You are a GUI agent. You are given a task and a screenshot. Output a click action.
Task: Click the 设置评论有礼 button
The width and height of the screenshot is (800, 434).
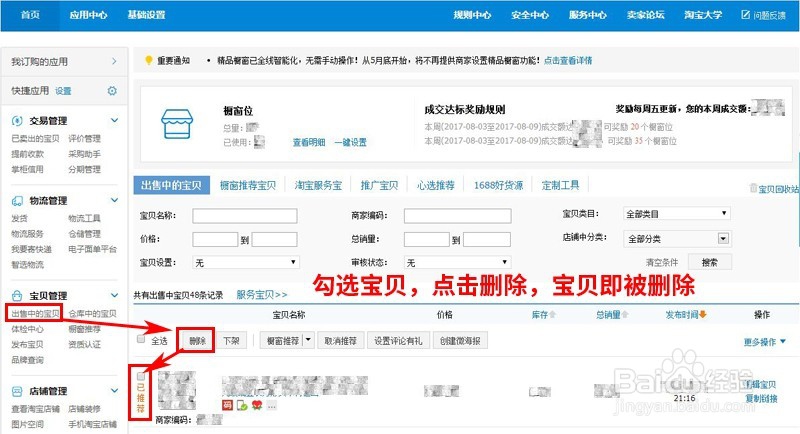click(398, 341)
